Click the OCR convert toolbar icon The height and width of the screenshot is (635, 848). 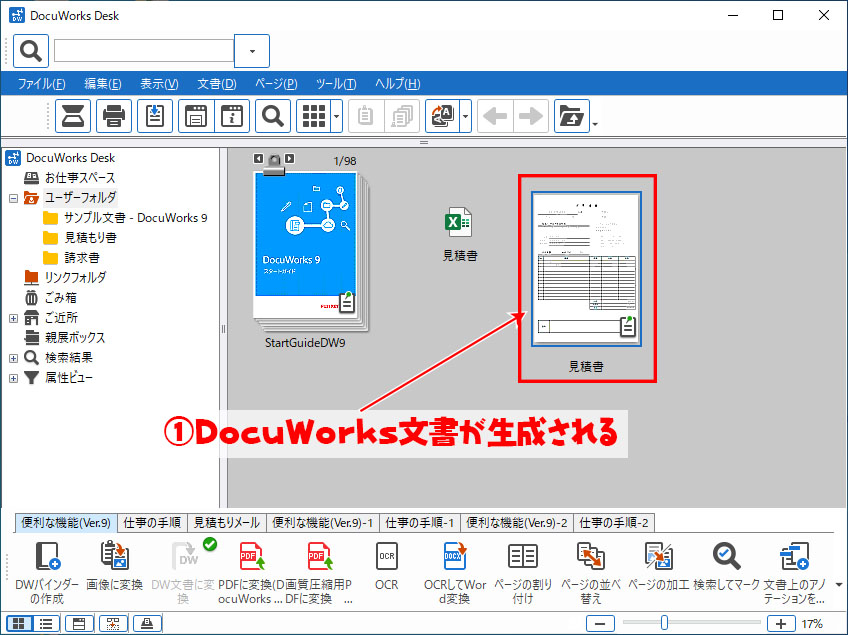442,116
